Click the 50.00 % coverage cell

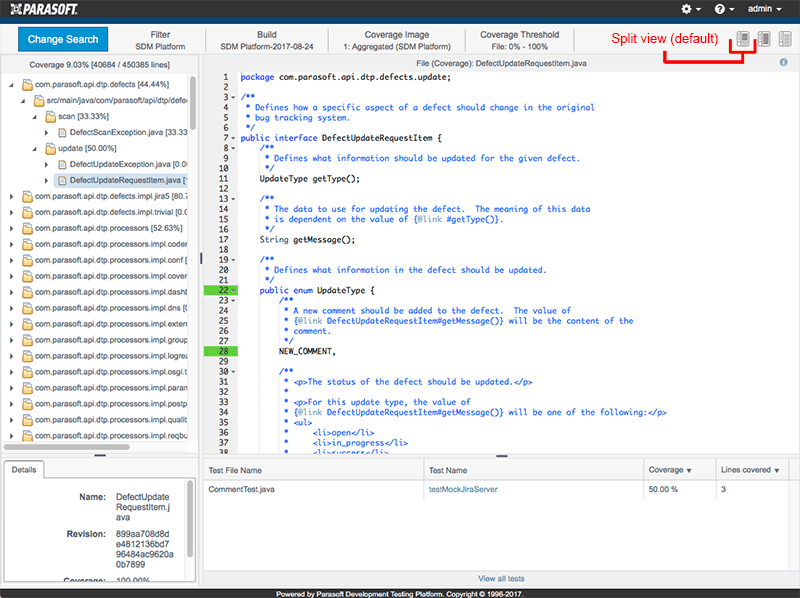point(680,489)
